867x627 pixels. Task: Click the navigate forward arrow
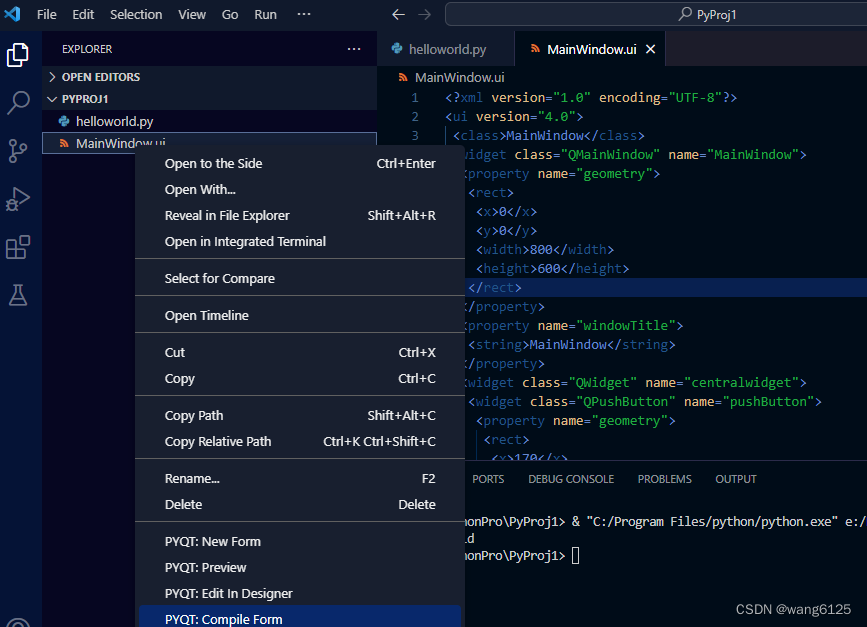(422, 14)
